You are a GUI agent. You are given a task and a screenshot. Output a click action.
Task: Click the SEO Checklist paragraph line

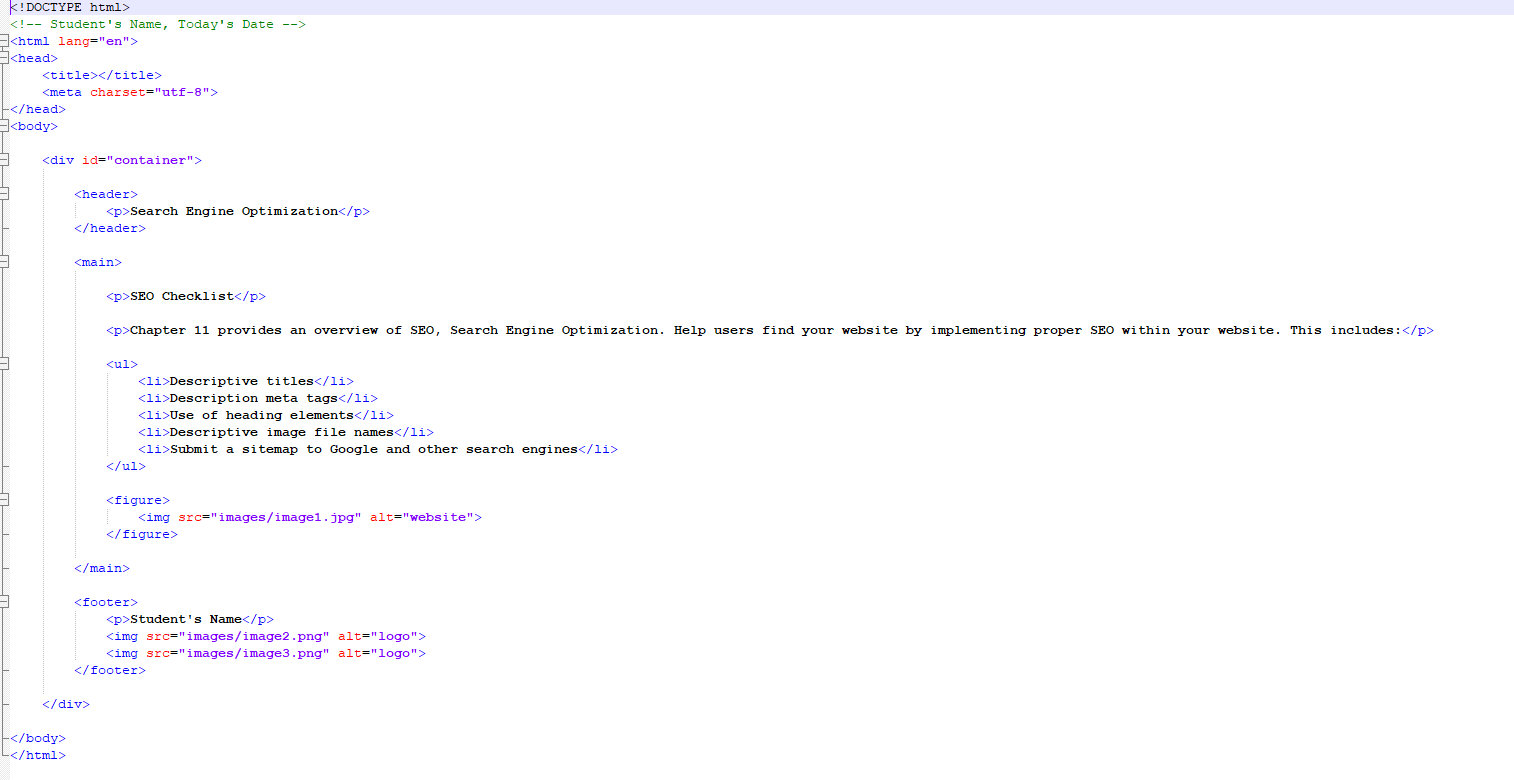coord(185,296)
